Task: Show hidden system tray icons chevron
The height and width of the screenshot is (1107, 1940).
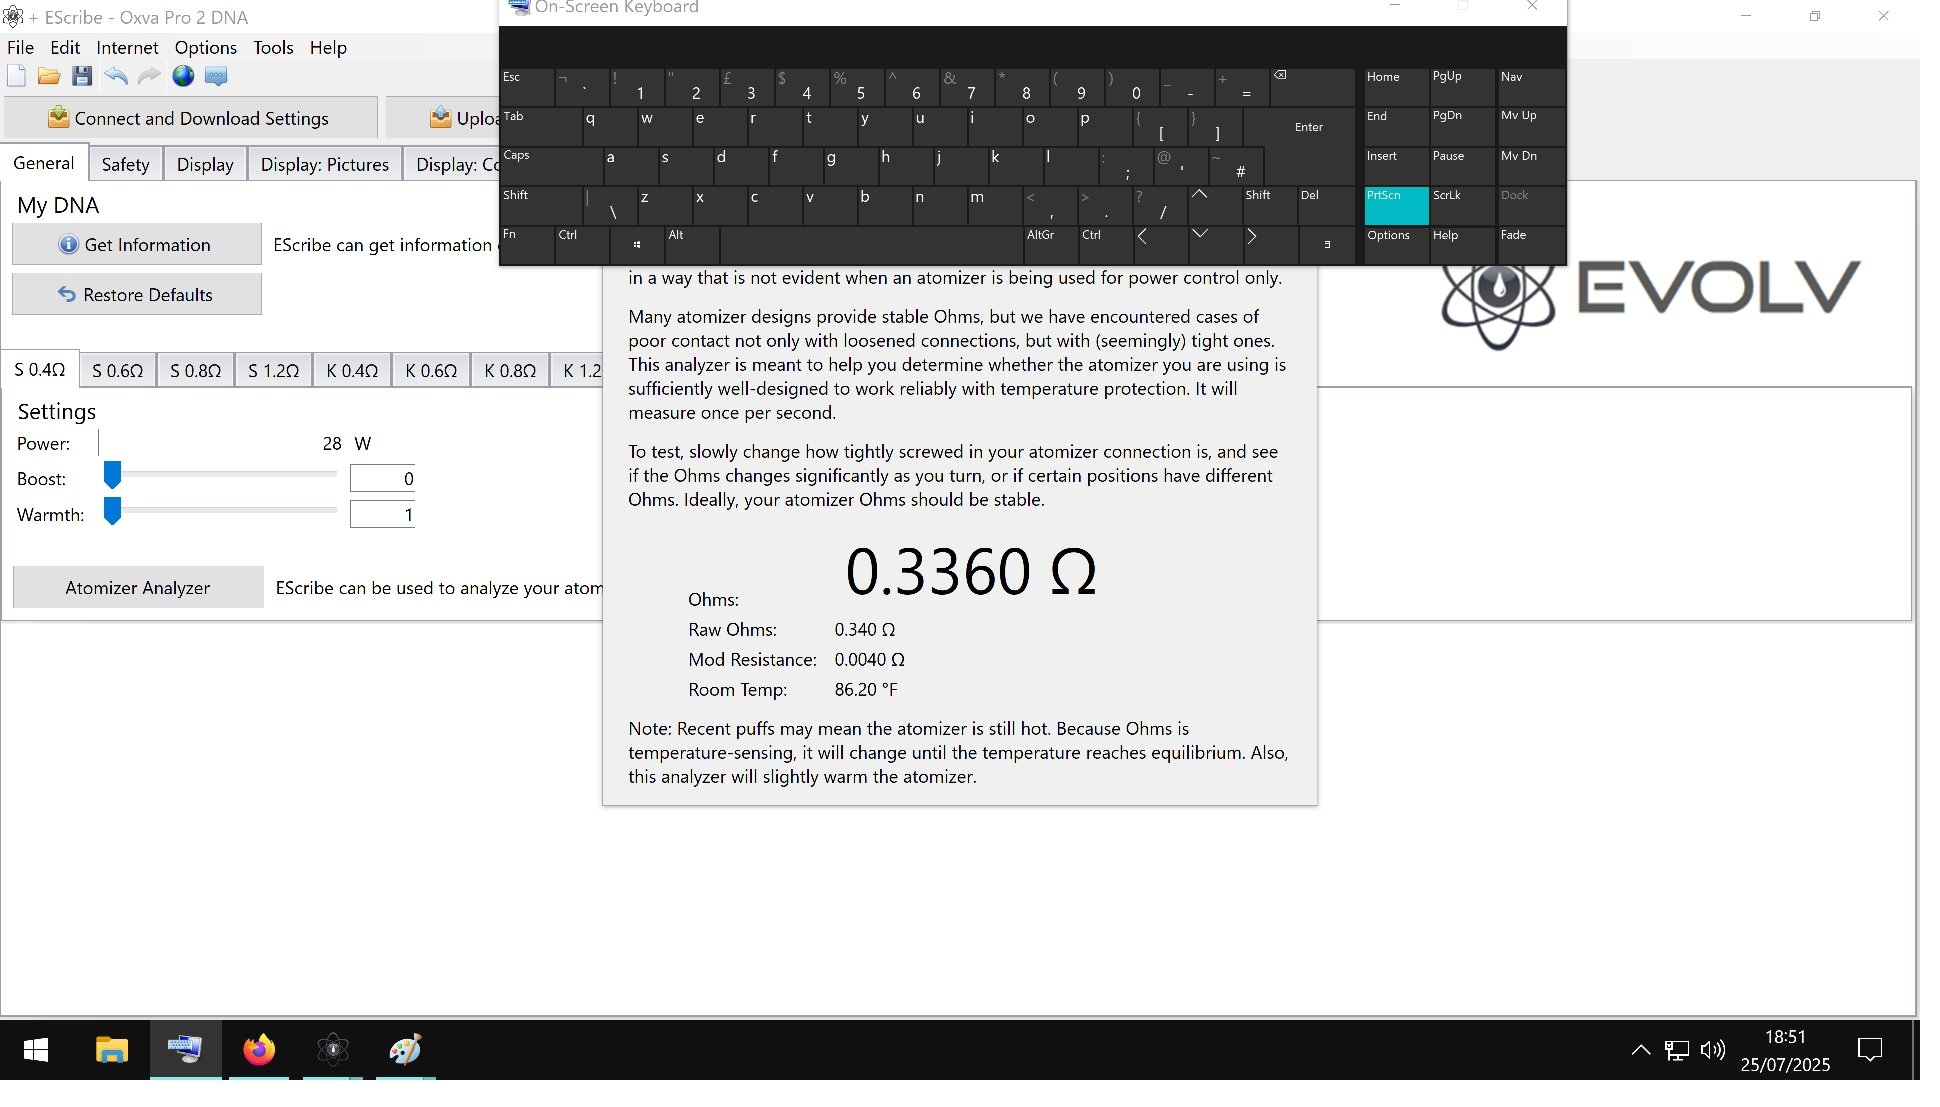Action: (x=1640, y=1049)
